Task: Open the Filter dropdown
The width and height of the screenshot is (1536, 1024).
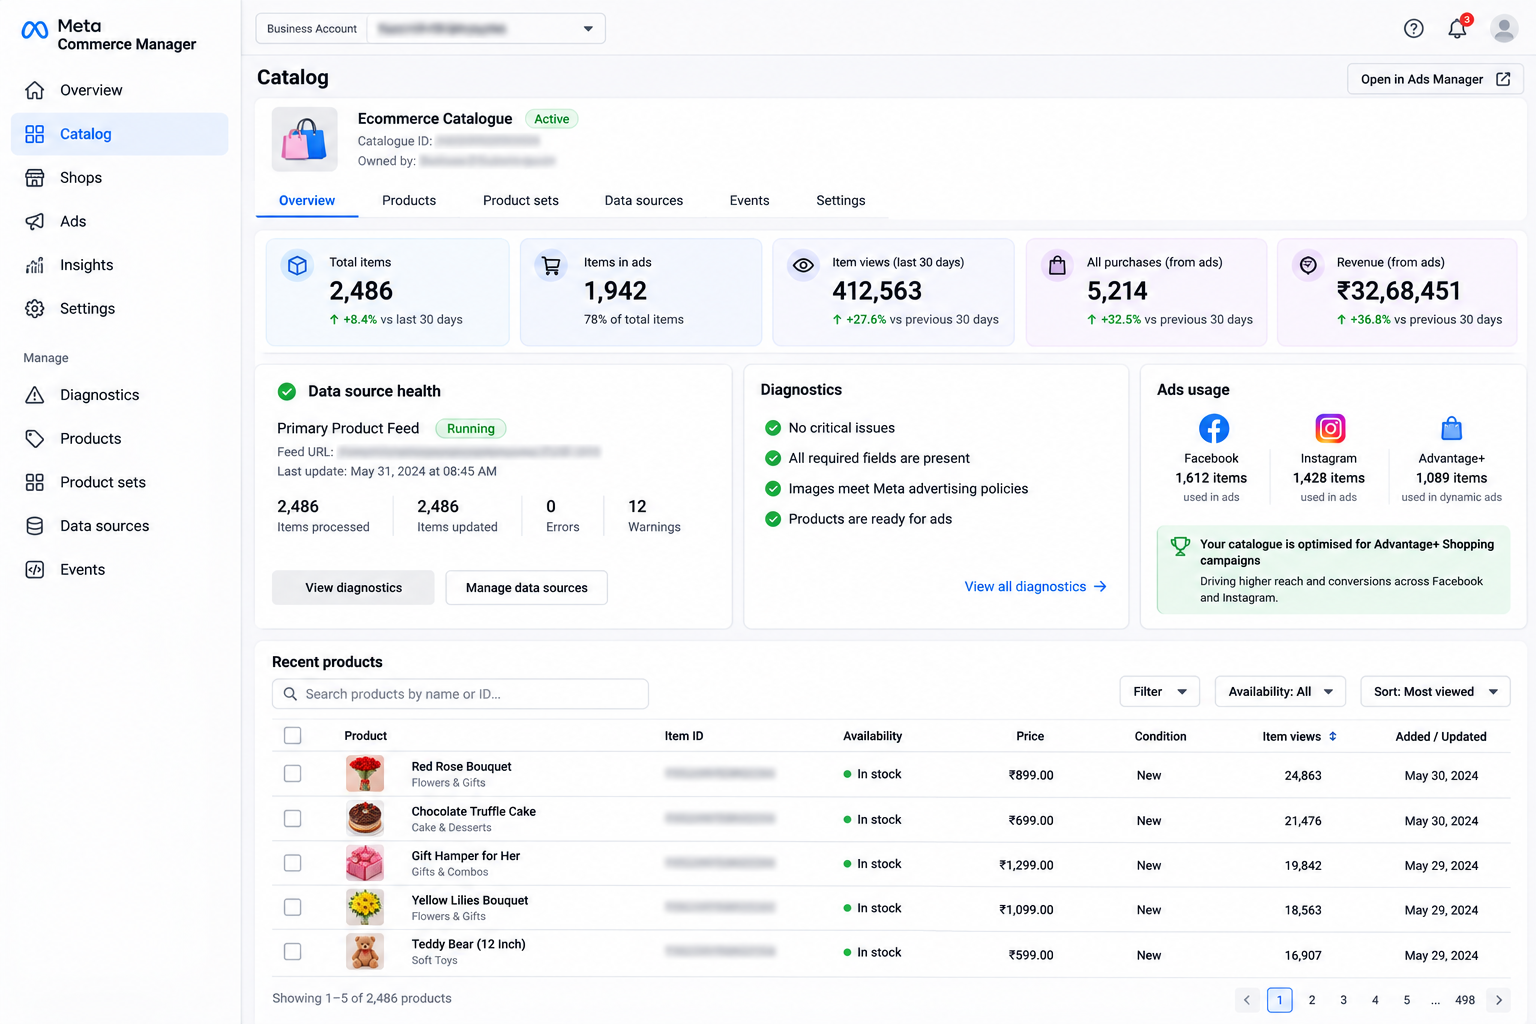Action: [x=1160, y=692]
